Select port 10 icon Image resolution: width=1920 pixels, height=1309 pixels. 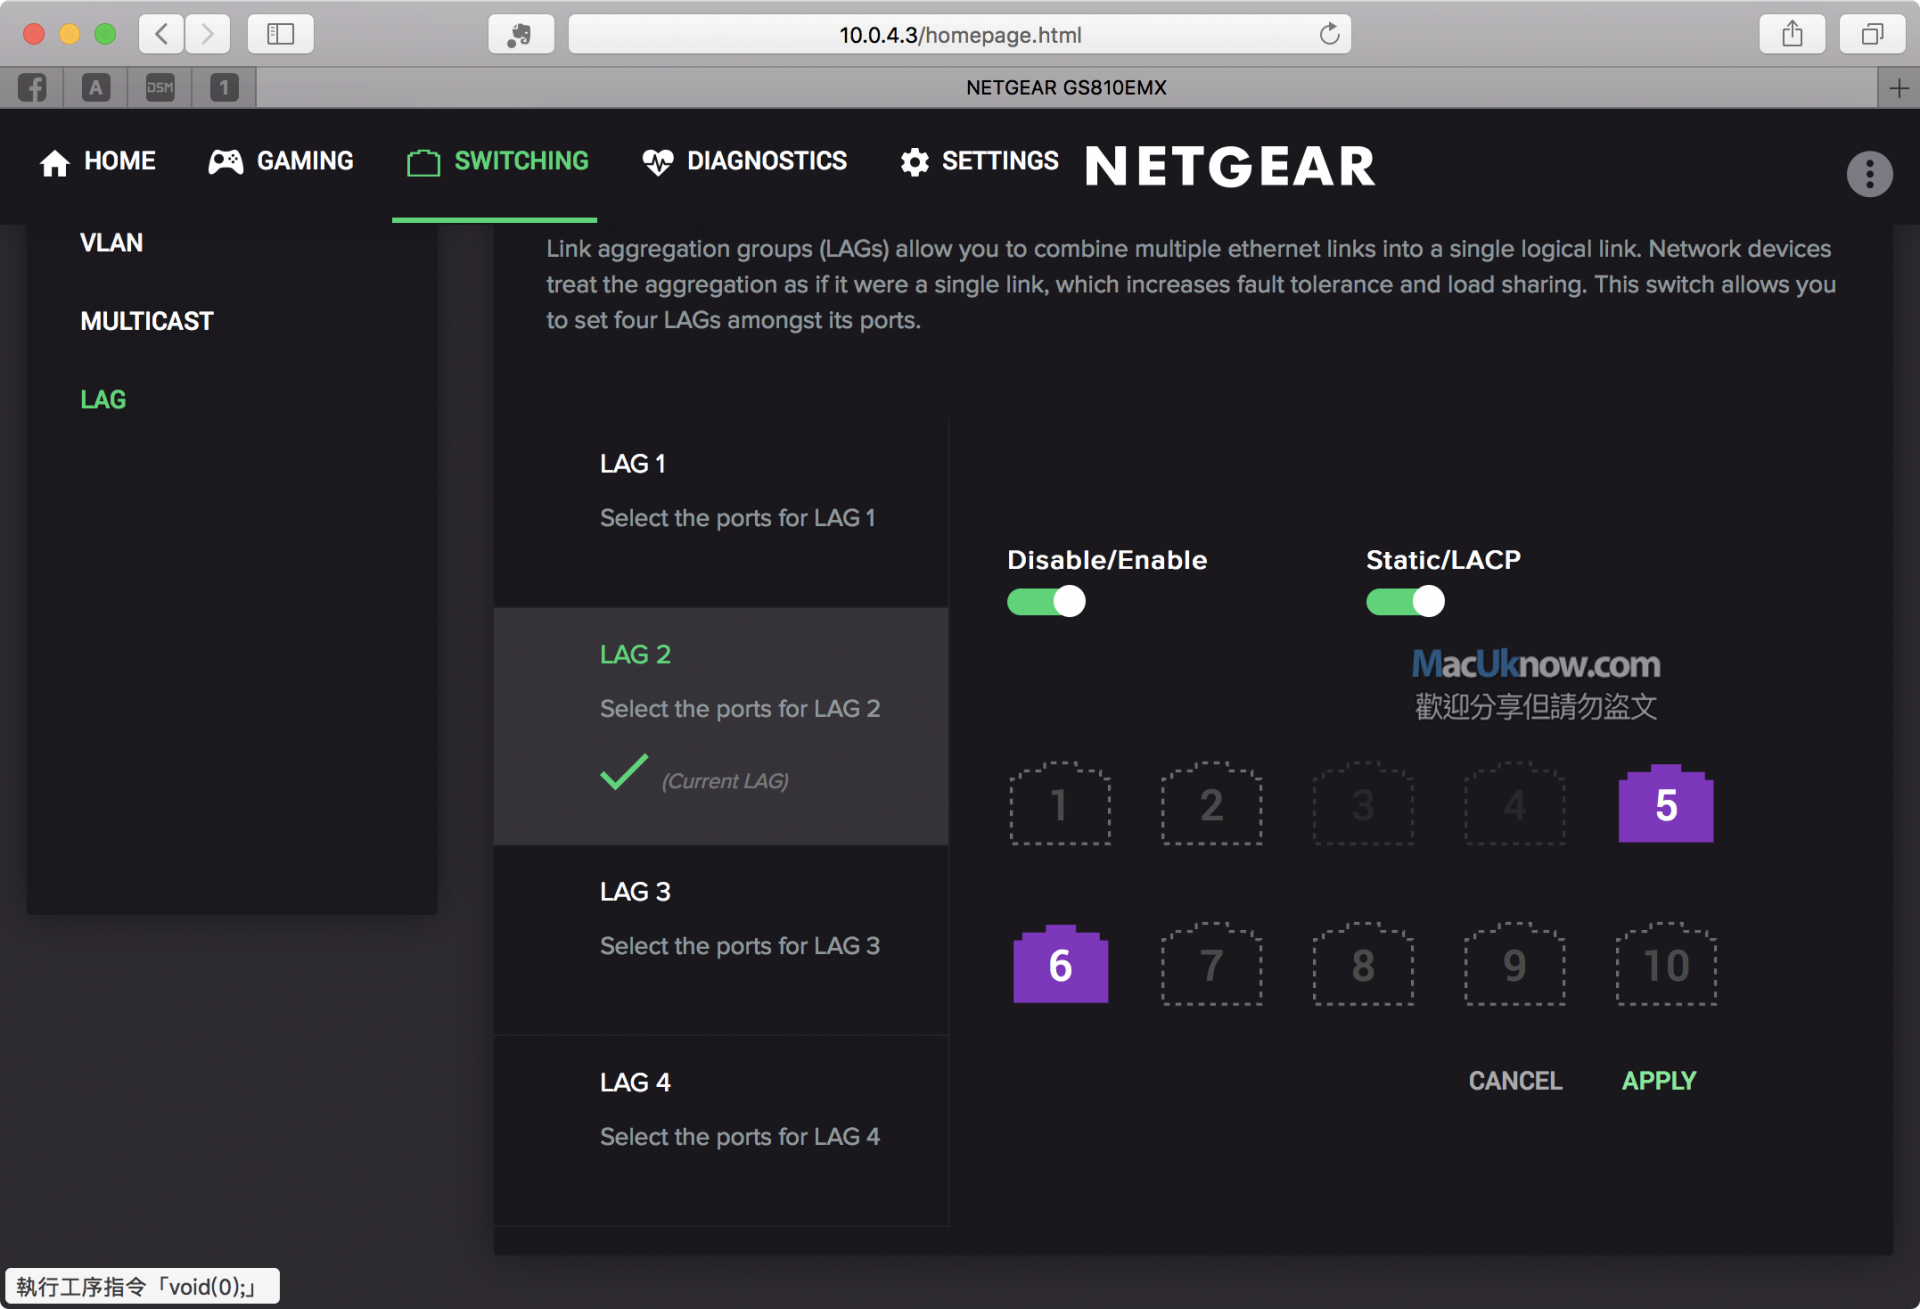[1666, 965]
